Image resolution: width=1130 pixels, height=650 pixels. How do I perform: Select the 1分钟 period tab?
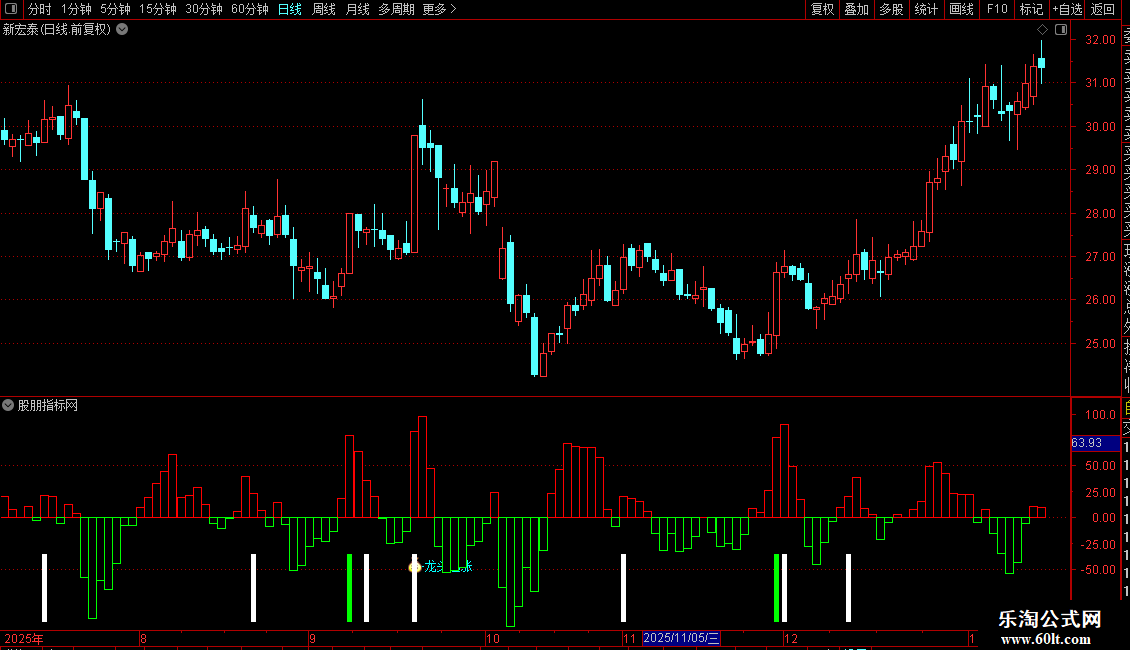[76, 9]
